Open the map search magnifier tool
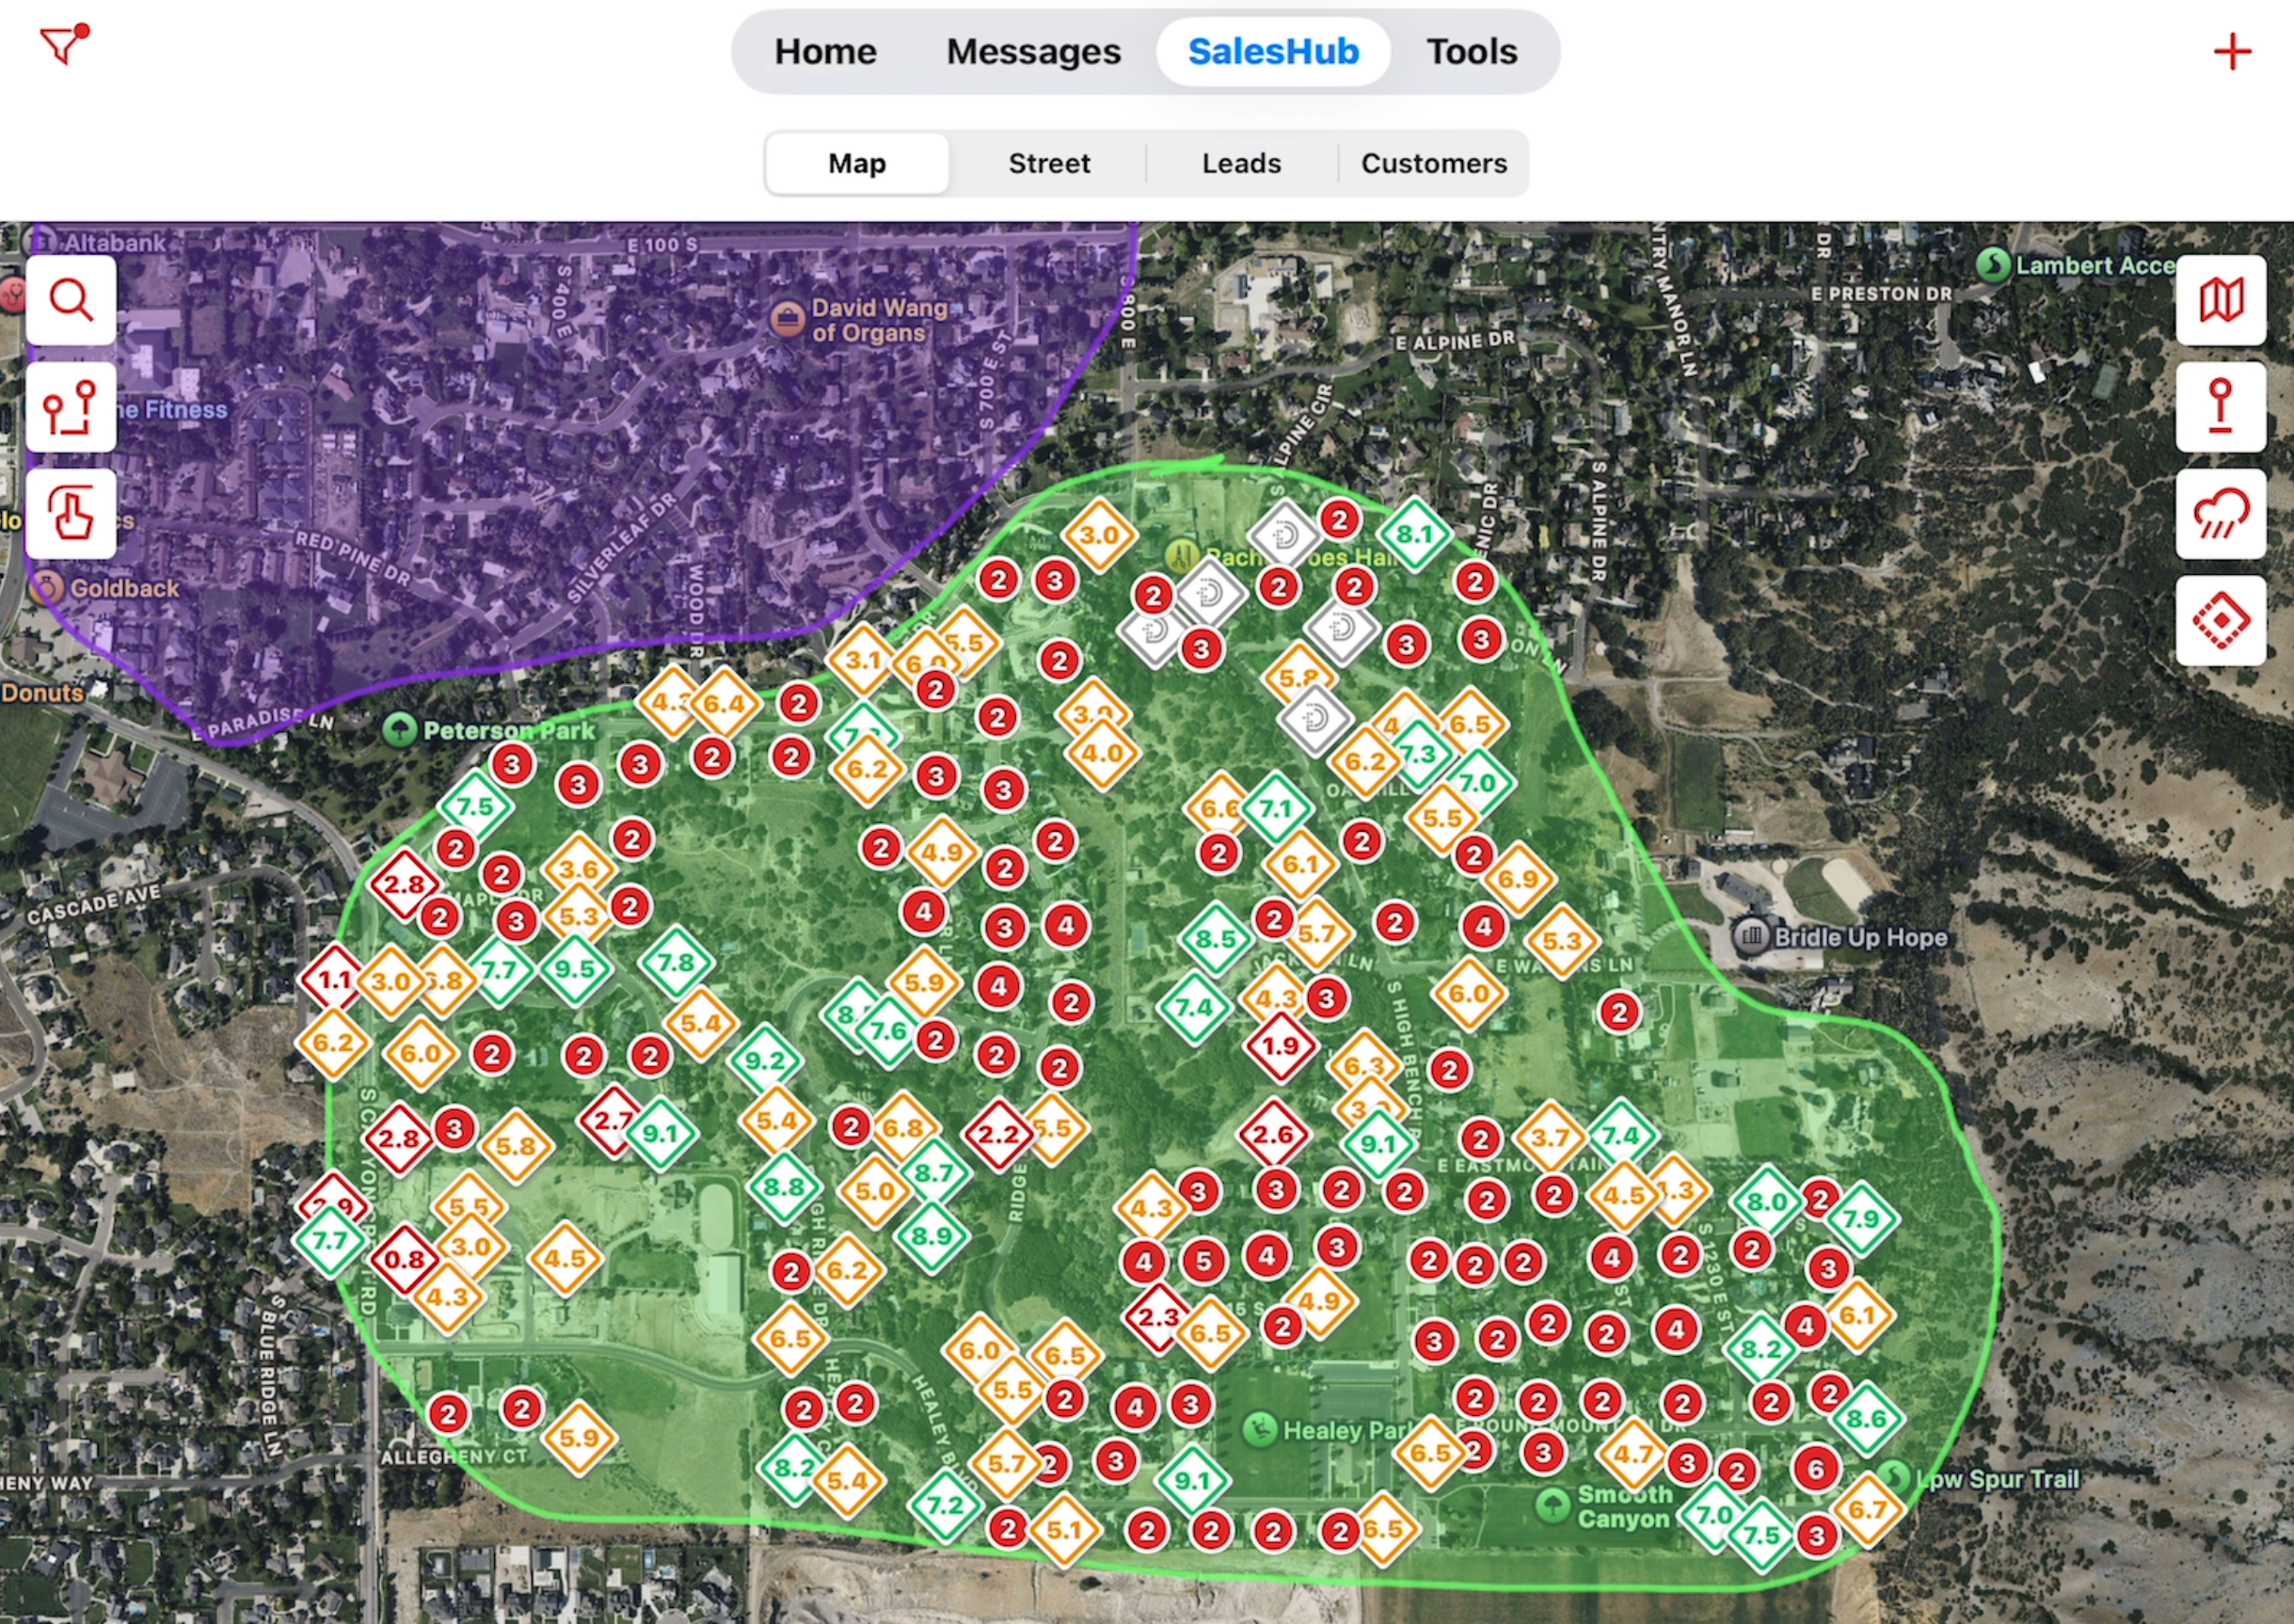Viewport: 2294px width, 1624px height. [71, 300]
